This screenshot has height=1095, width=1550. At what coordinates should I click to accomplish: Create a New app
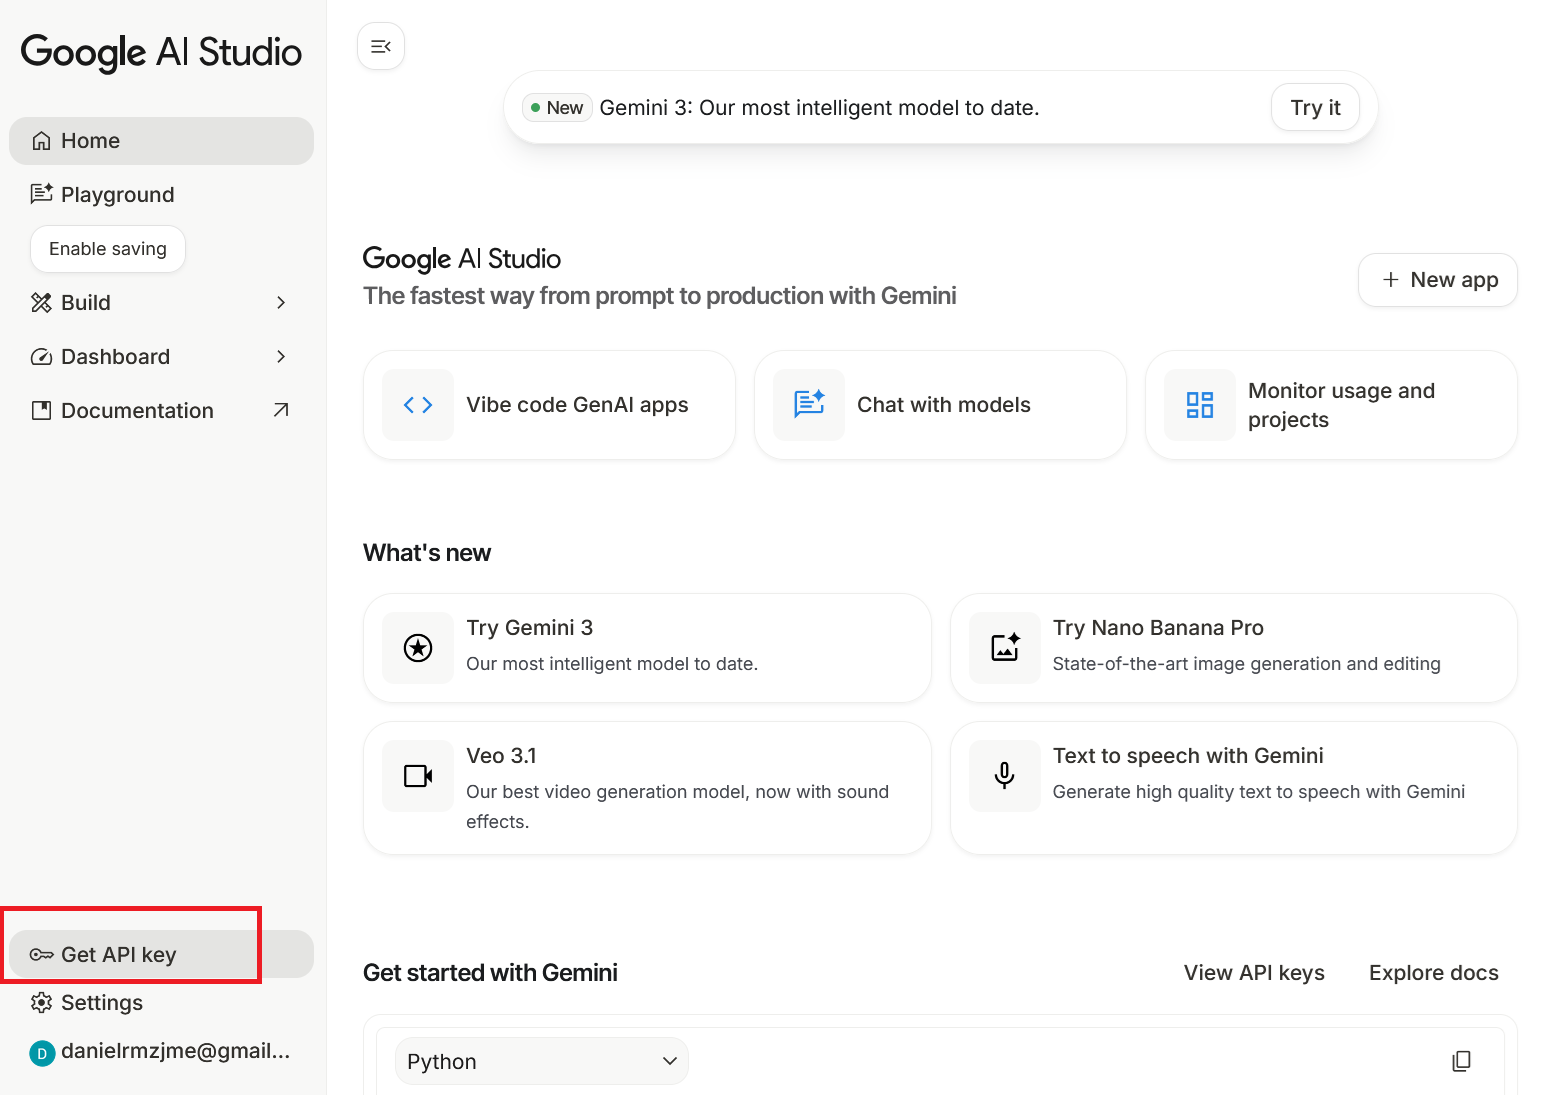point(1437,280)
